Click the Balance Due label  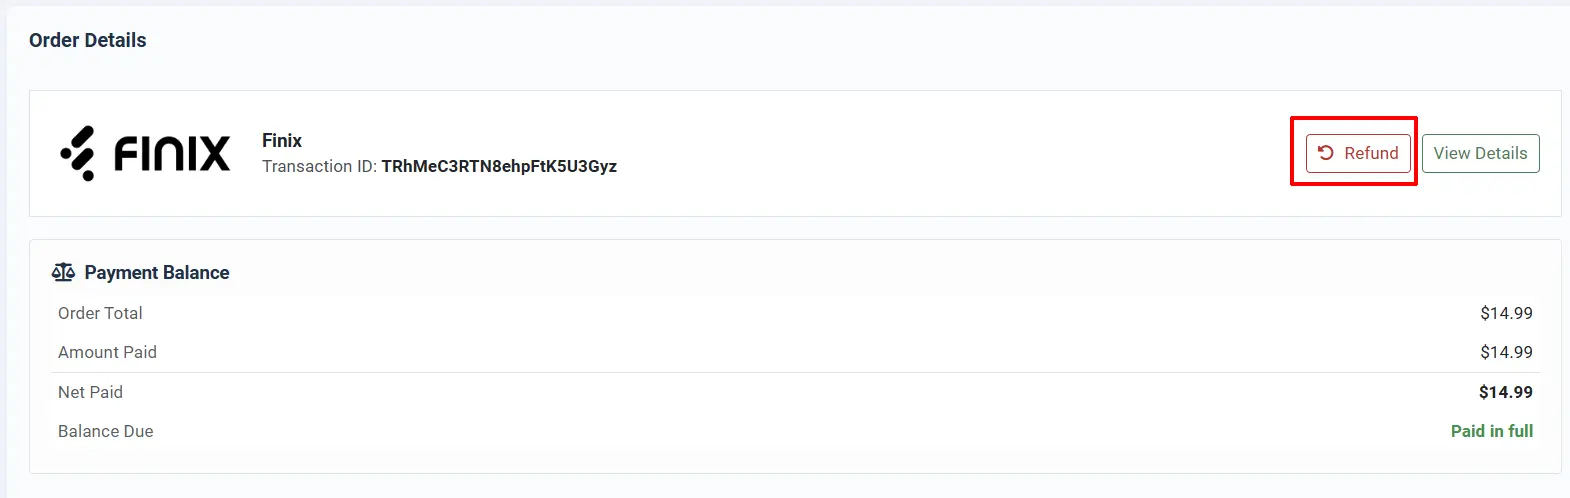(x=106, y=431)
